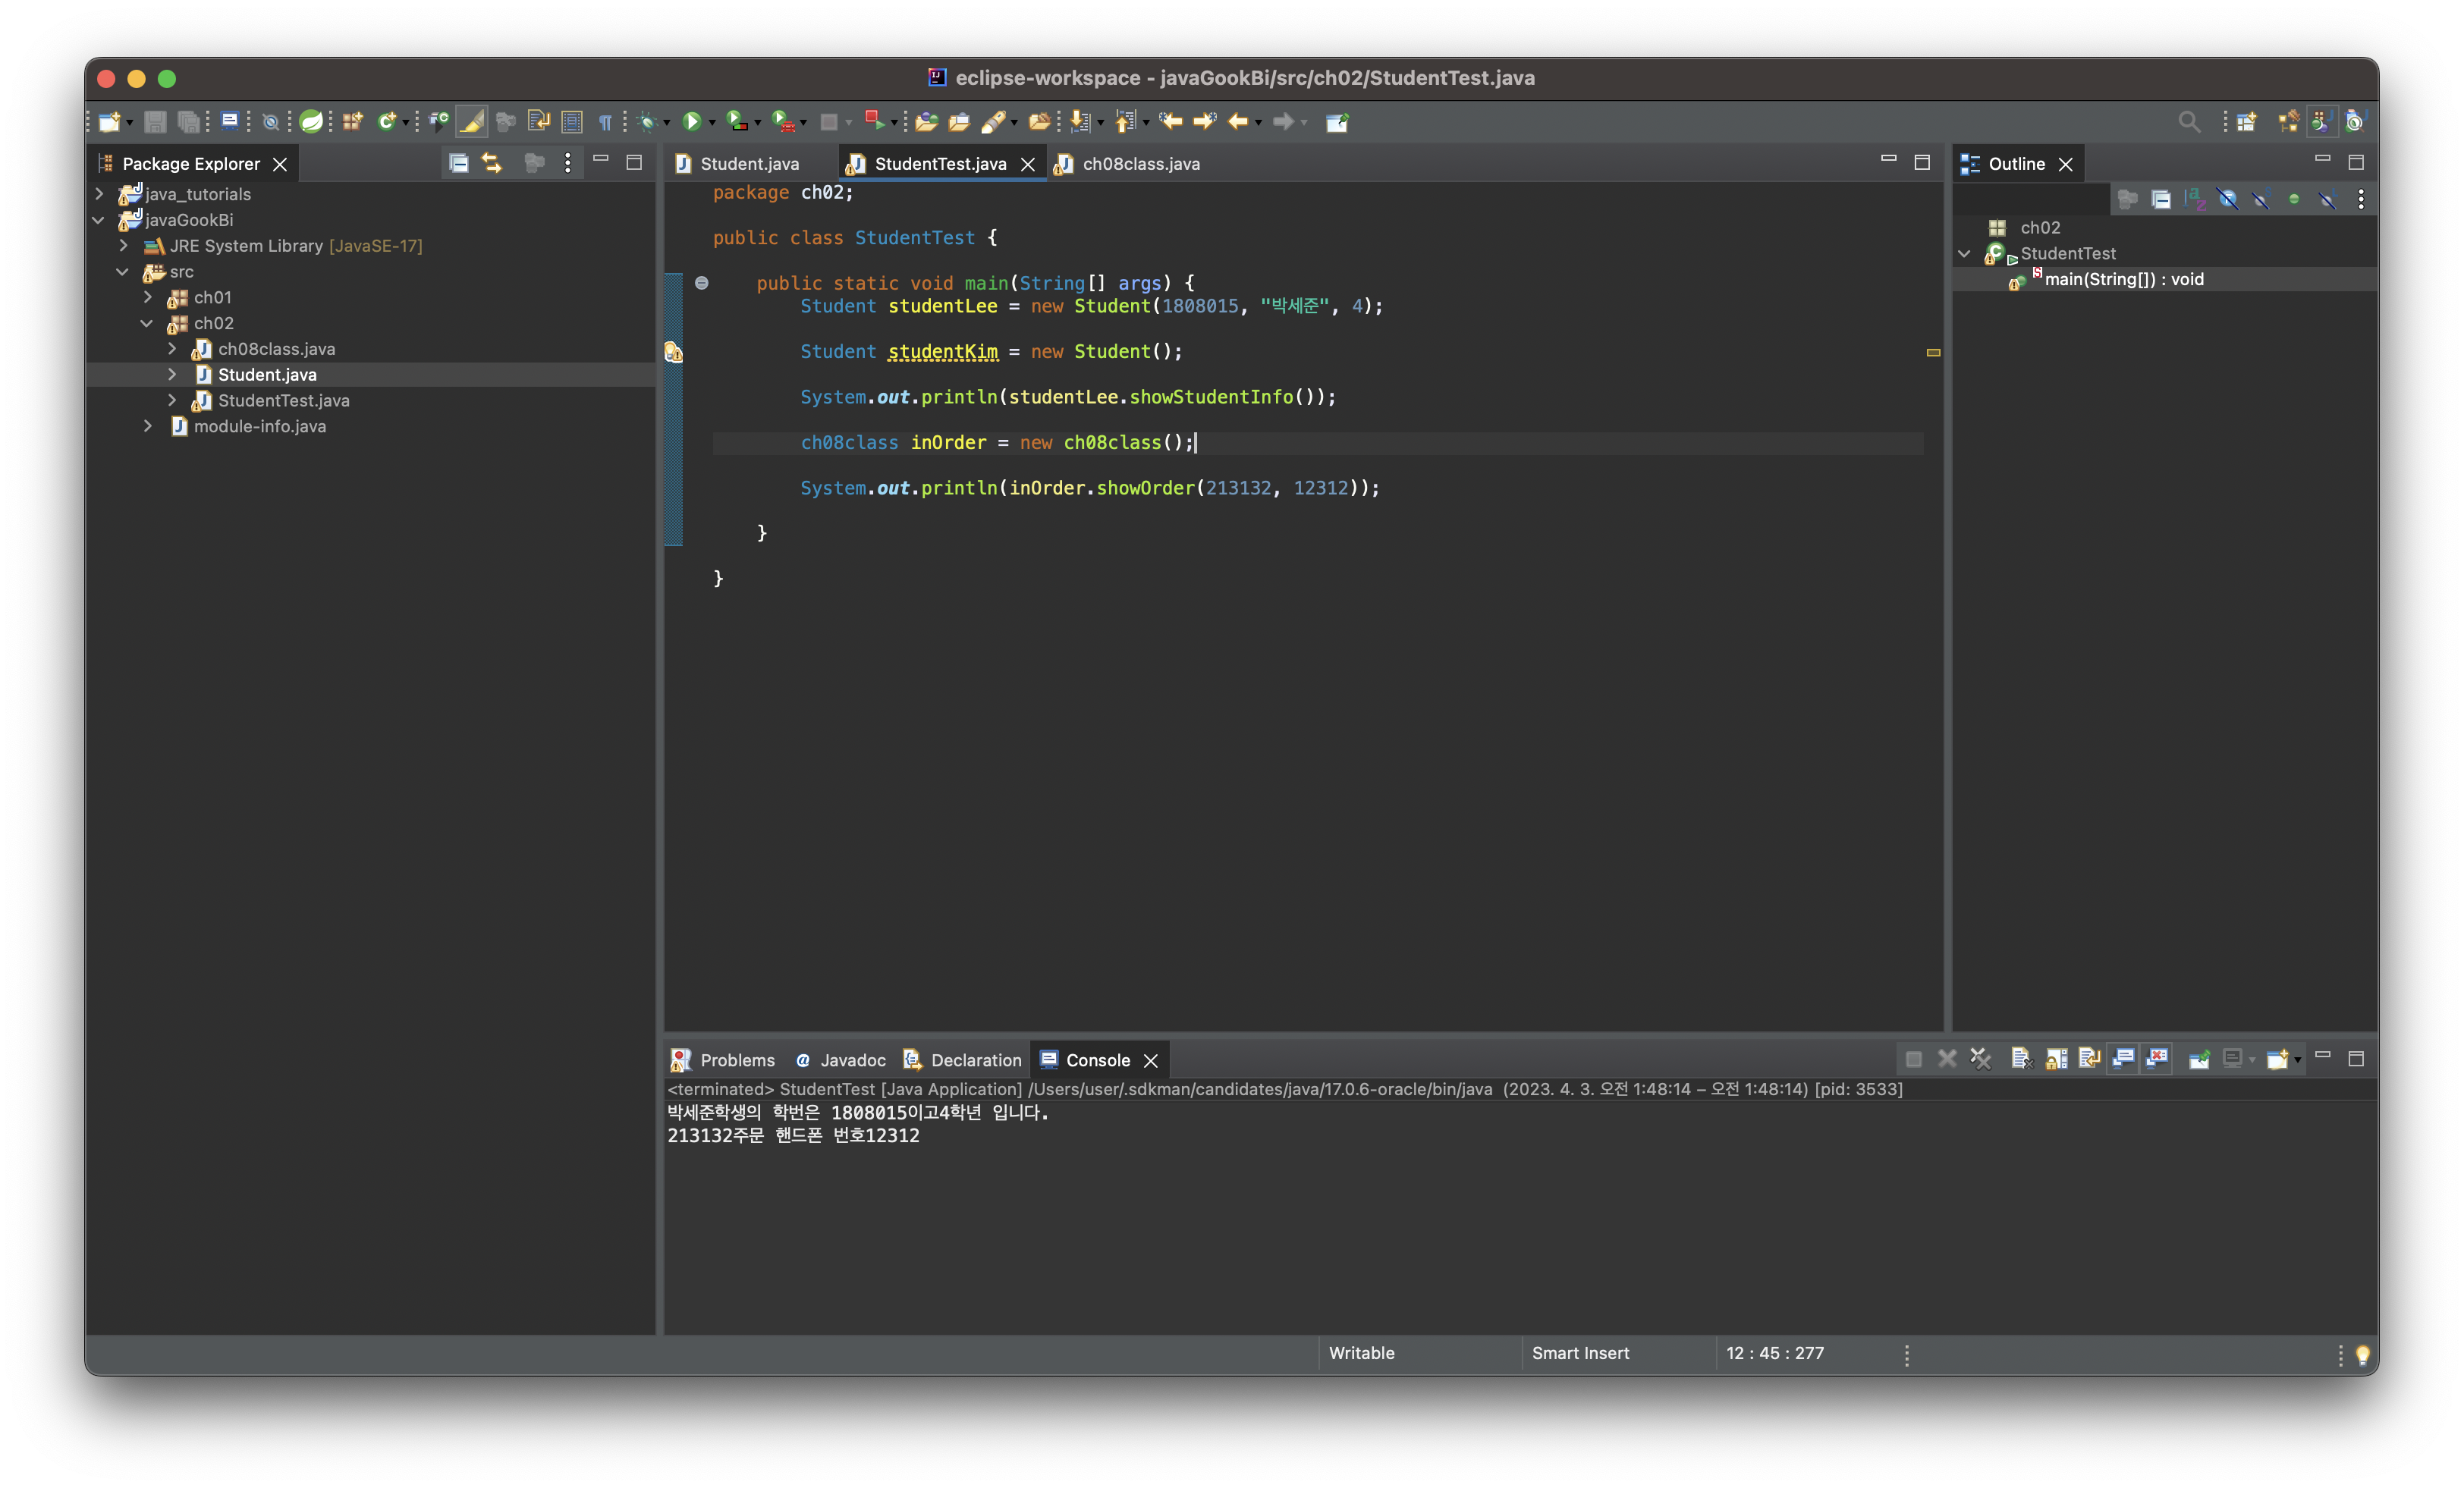Click the light bulb tip icon

tap(2362, 1354)
